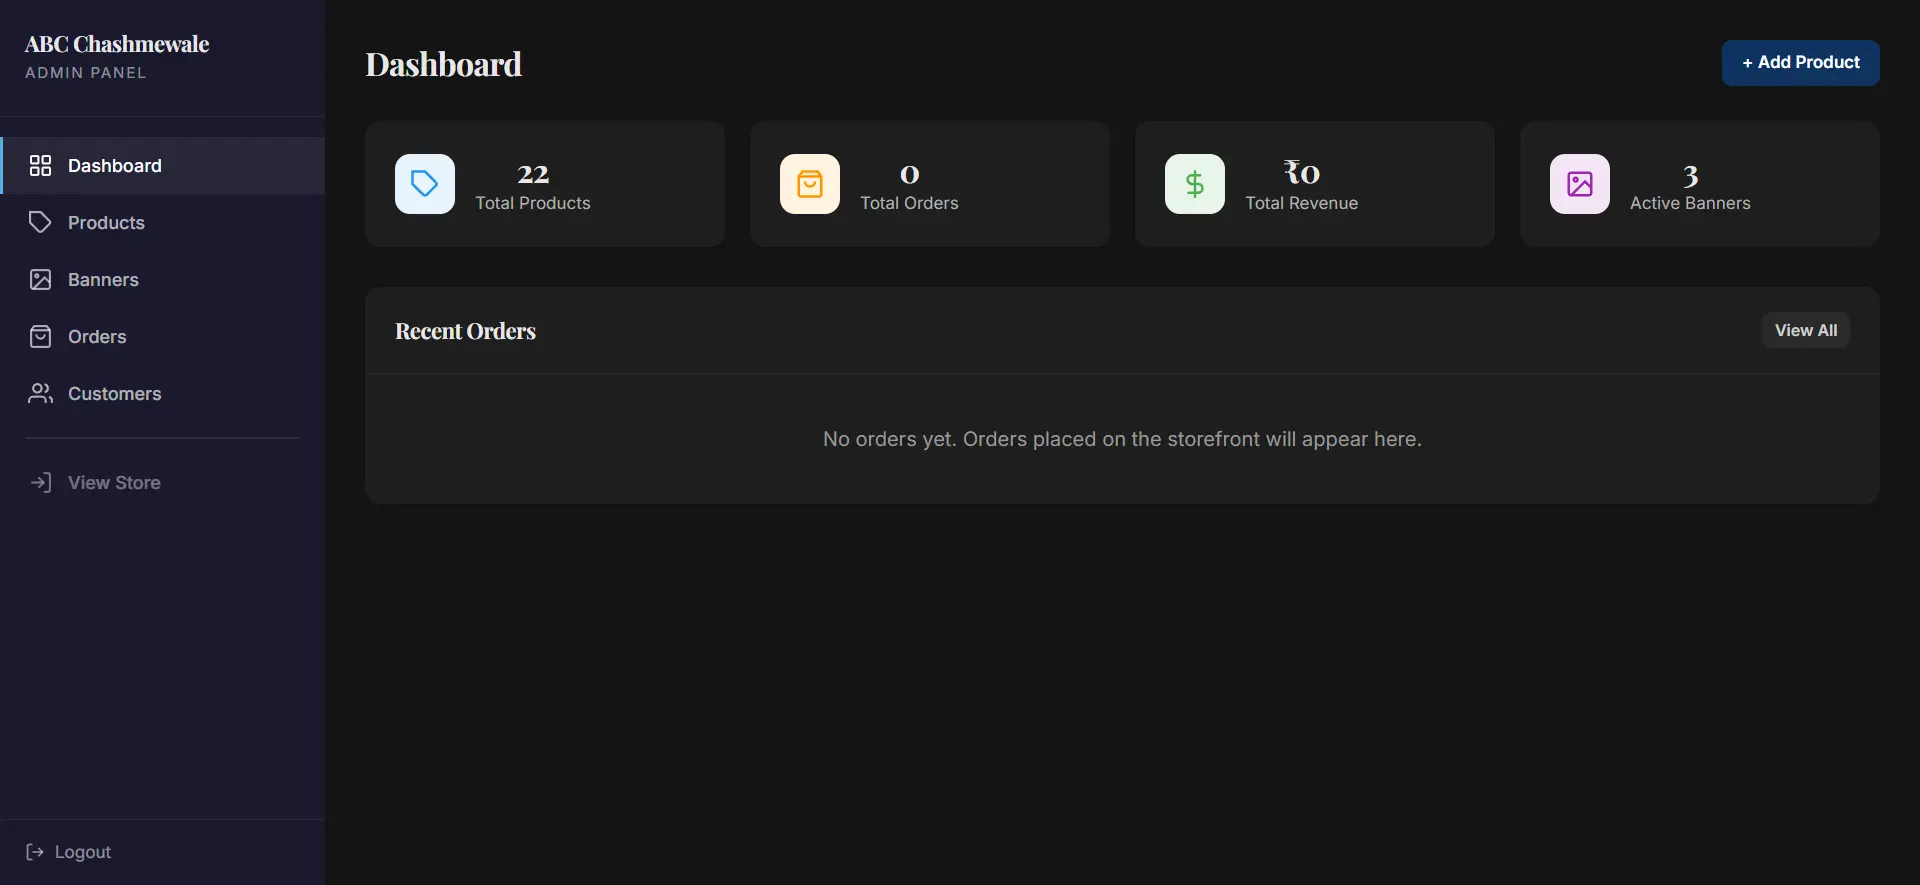Open the Banners page
This screenshot has height=885, width=1920.
(162, 280)
